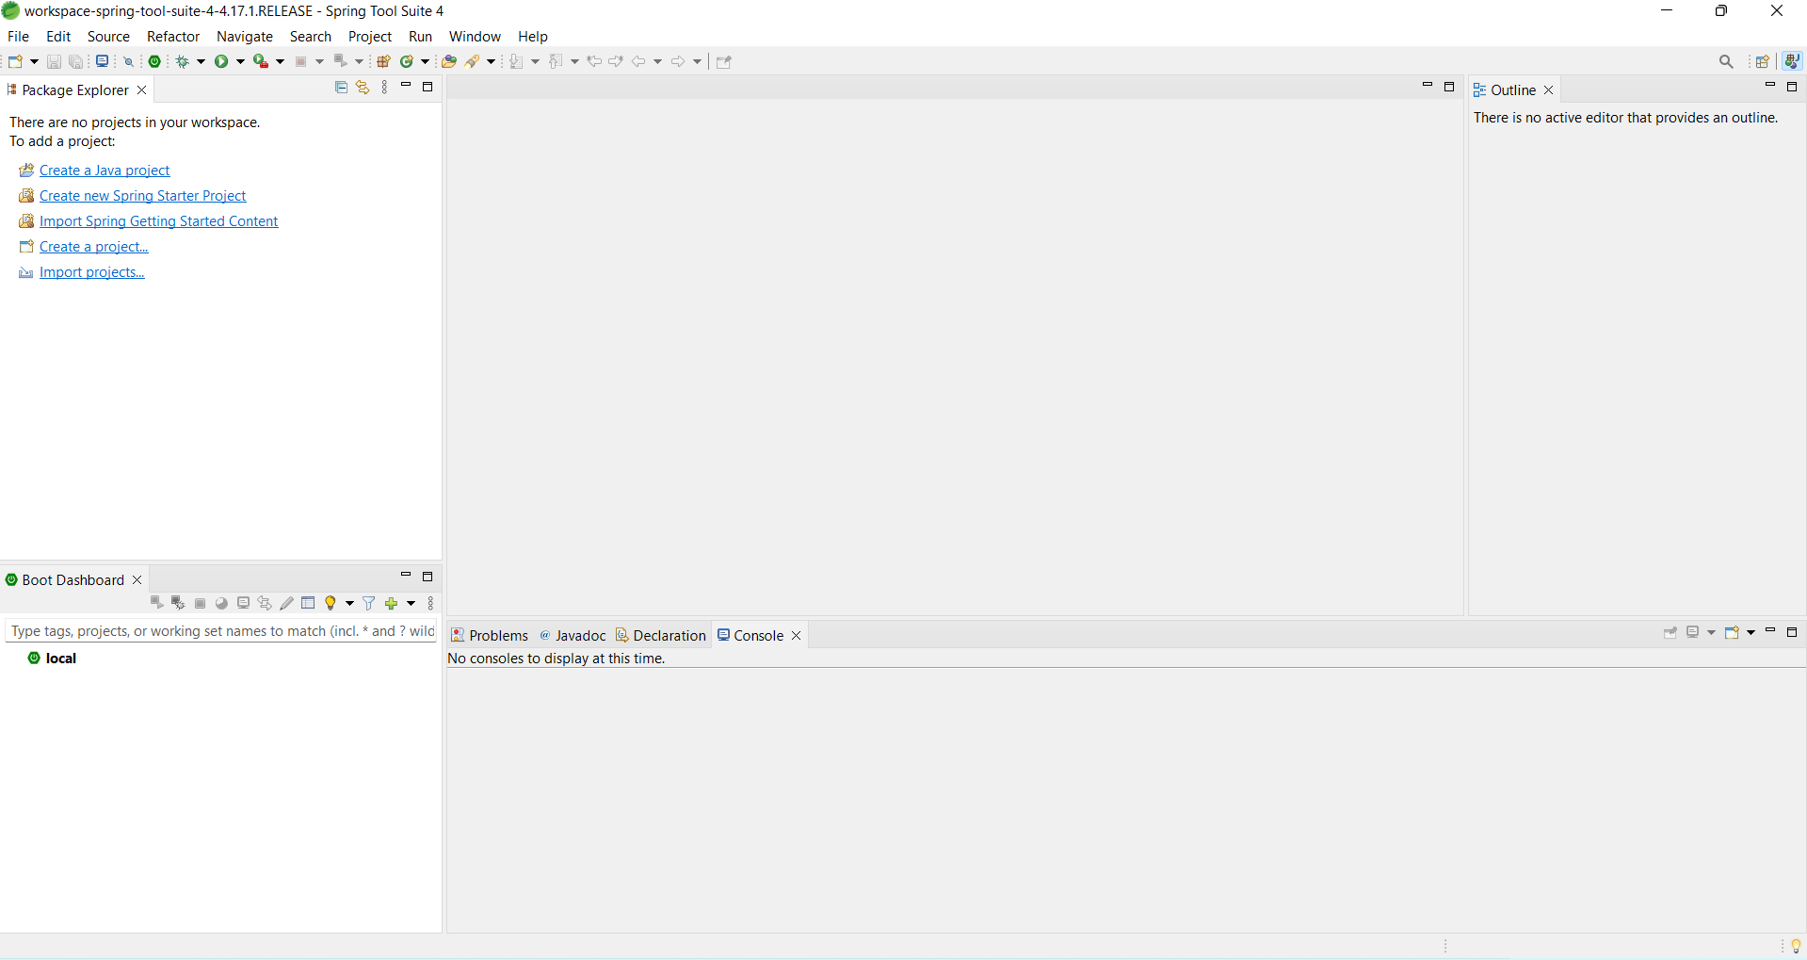Switch perspectives via the Java perspective icon
Screen dimensions: 1807x960
(x=1792, y=61)
